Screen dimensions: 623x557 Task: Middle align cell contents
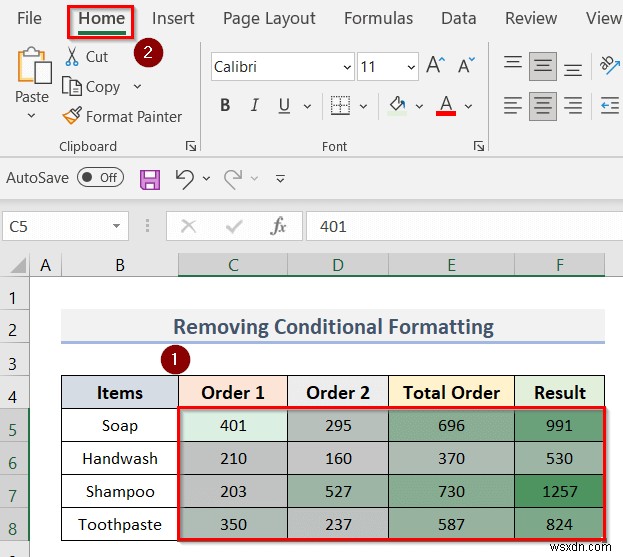click(x=543, y=66)
